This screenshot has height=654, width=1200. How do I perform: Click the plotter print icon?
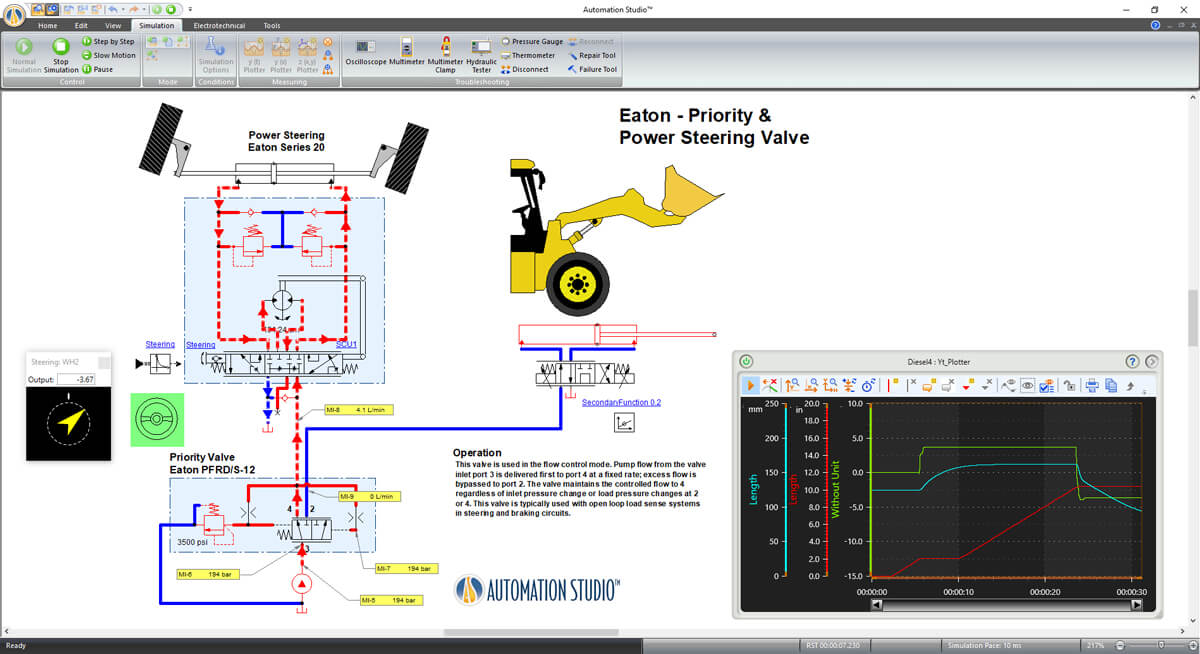coord(1093,384)
